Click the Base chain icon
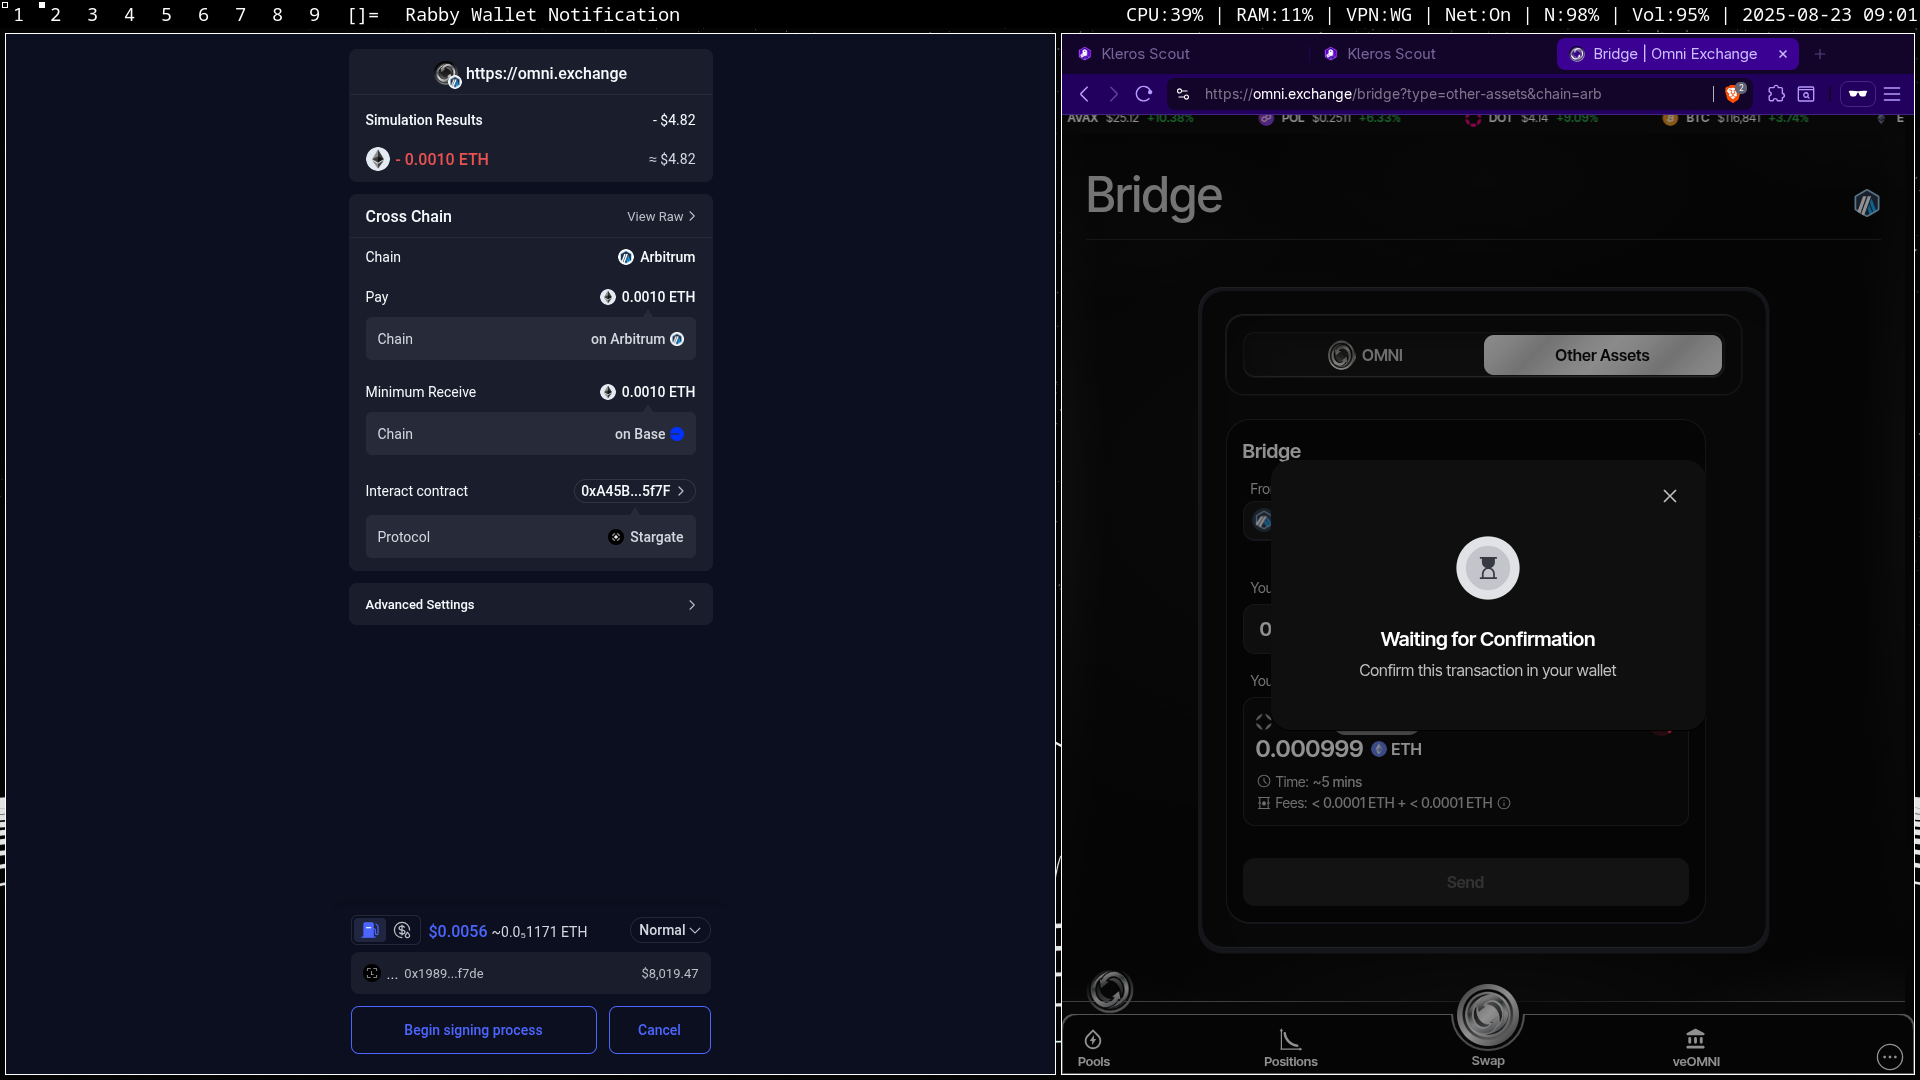Image resolution: width=1920 pixels, height=1080 pixels. [677, 434]
